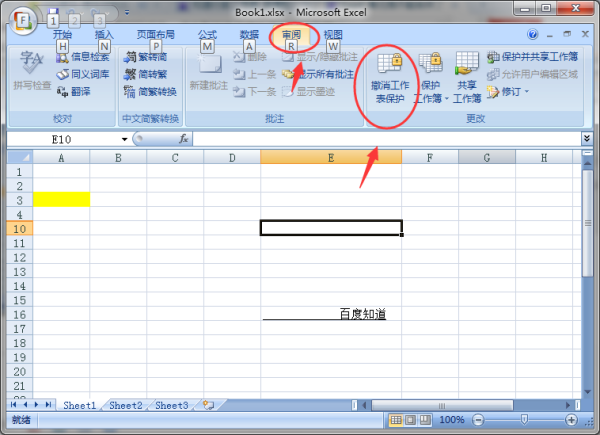Viewport: 600px width, 435px height.
Task: Click the zoom slider handle
Action: (524, 420)
